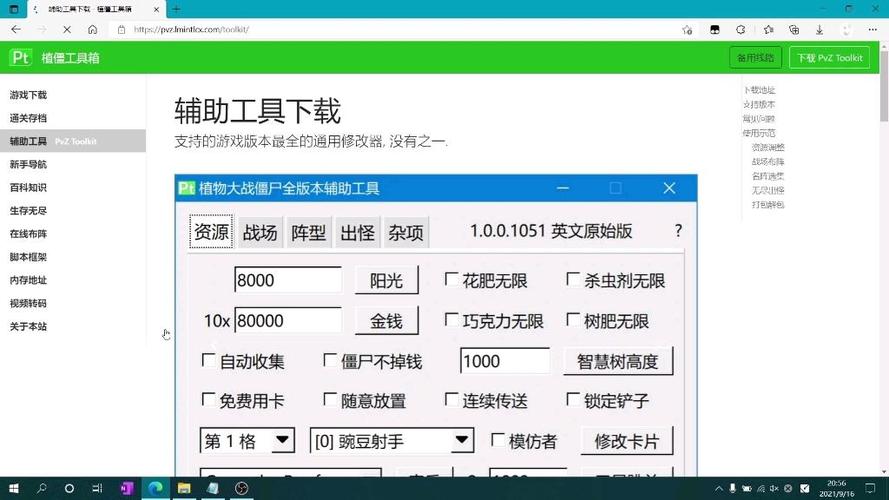
Task: Enable 杀虫剂无限 checkbox
Action: 573,279
